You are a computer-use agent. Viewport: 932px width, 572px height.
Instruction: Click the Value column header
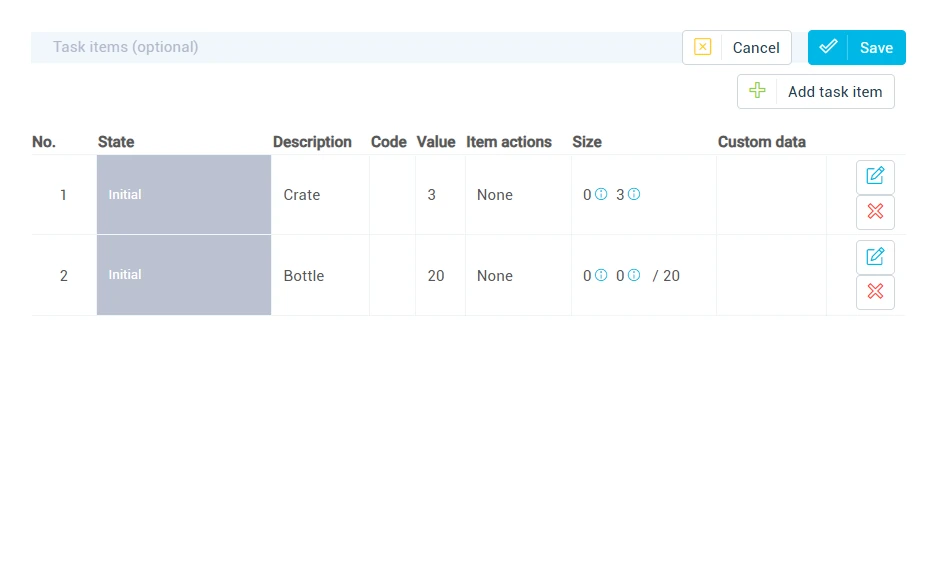[436, 142]
